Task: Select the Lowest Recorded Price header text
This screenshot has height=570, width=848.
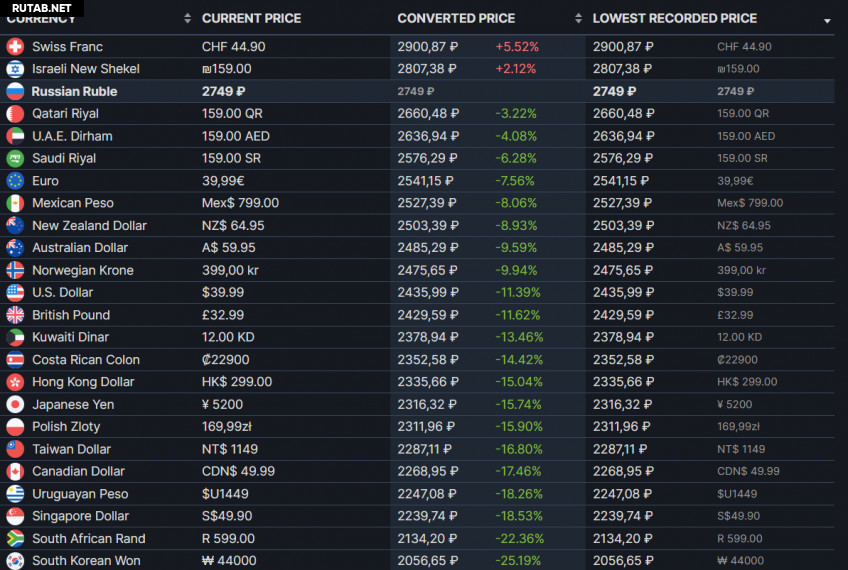Action: tap(674, 19)
